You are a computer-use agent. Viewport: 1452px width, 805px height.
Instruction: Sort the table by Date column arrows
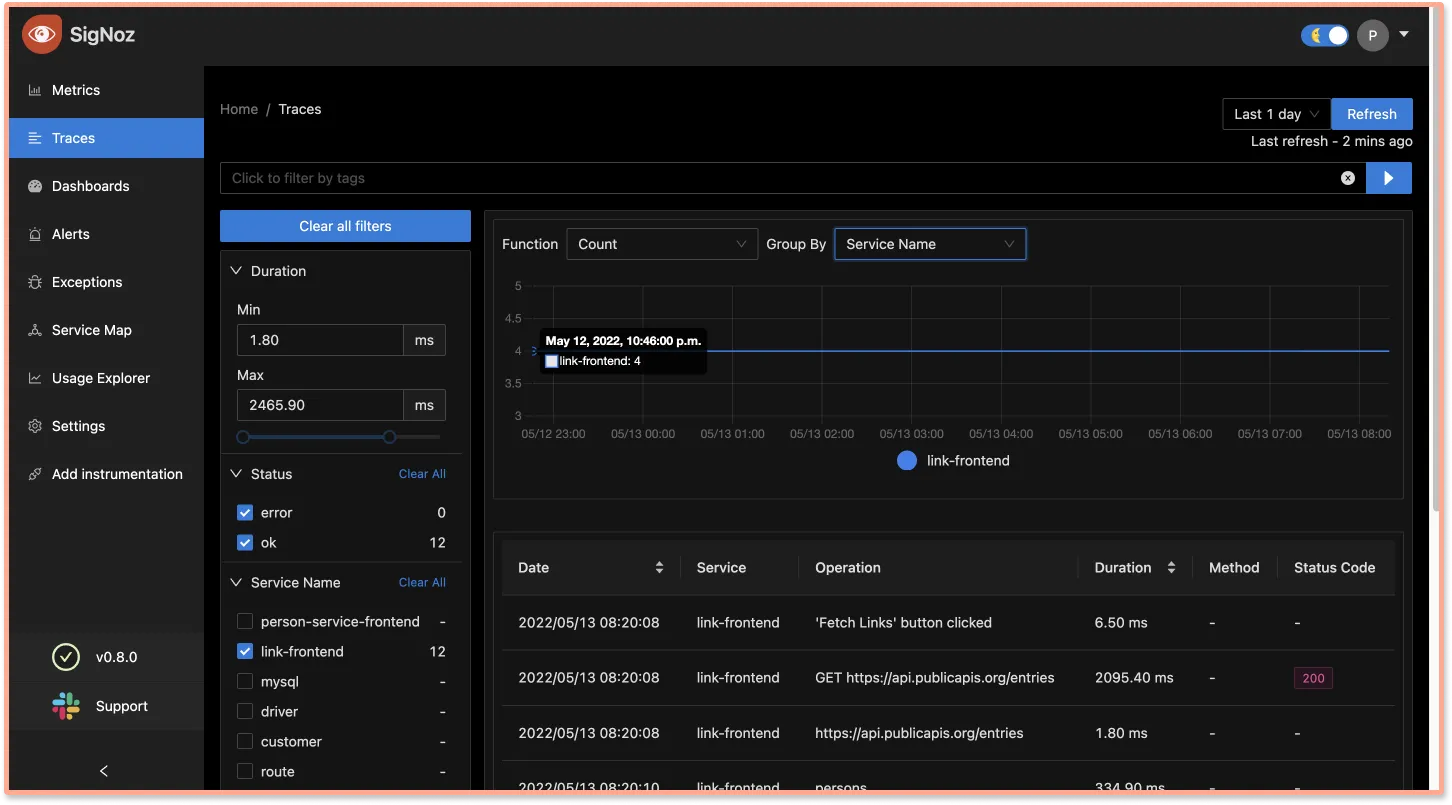659,567
